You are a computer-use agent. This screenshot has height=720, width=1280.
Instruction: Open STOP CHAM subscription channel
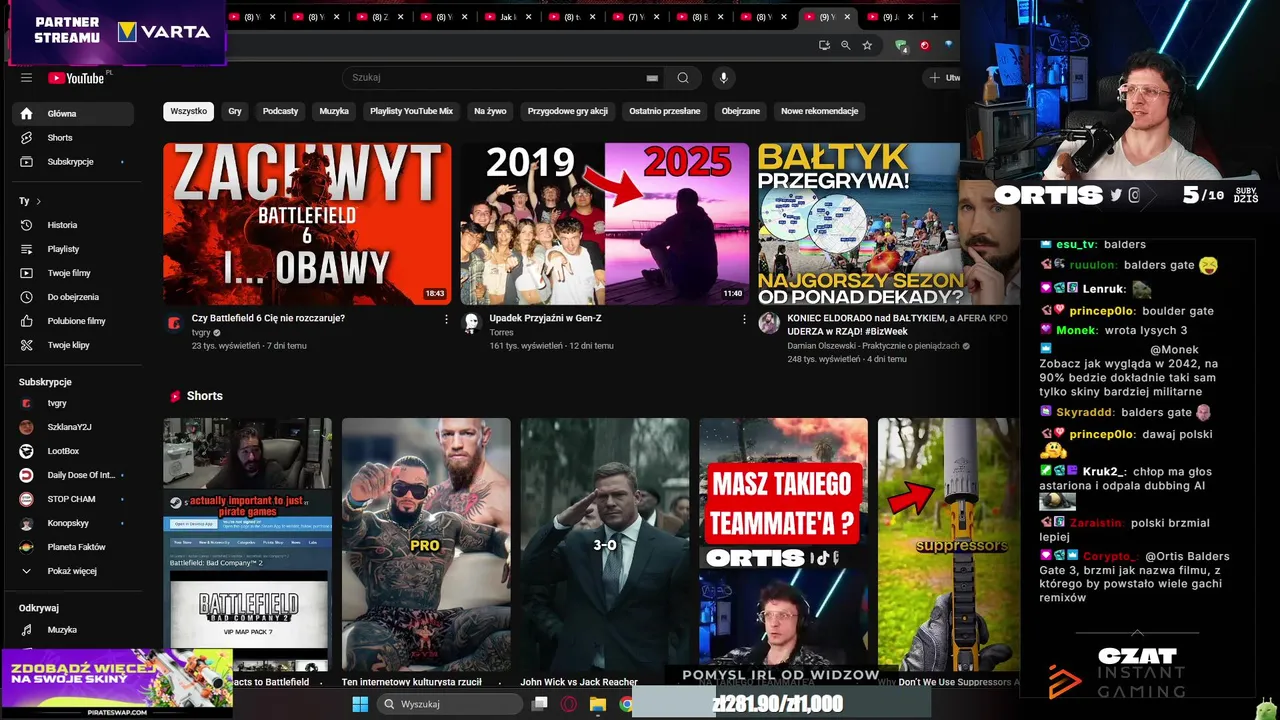pyautogui.click(x=73, y=499)
